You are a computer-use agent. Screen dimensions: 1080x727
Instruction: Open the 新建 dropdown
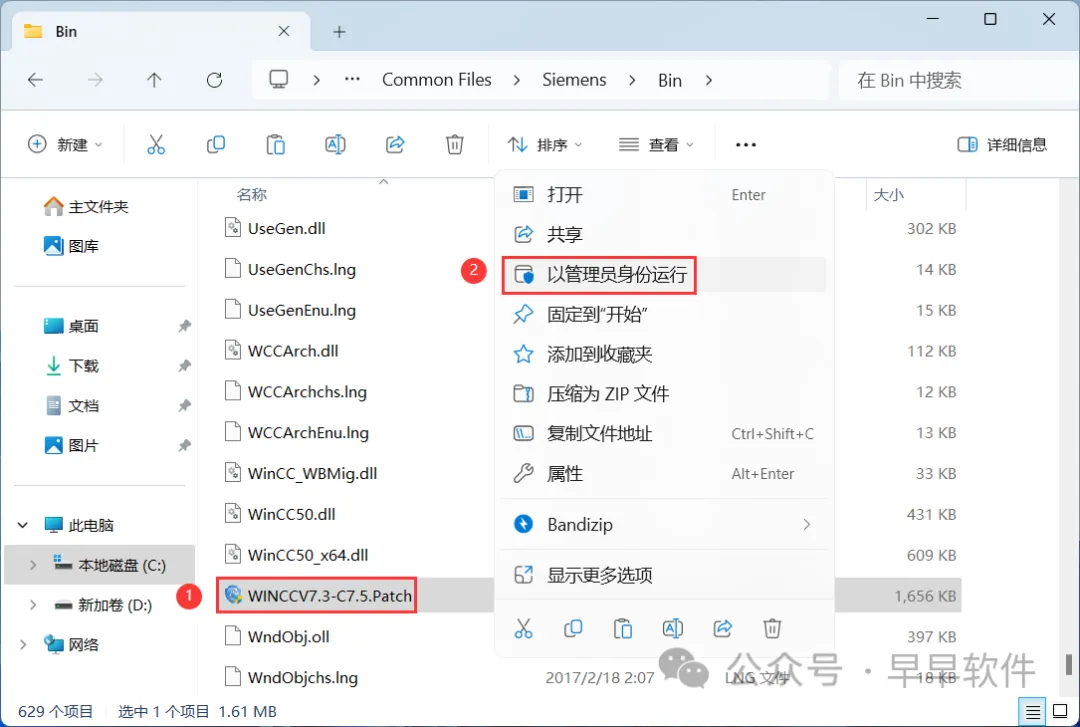click(x=65, y=145)
